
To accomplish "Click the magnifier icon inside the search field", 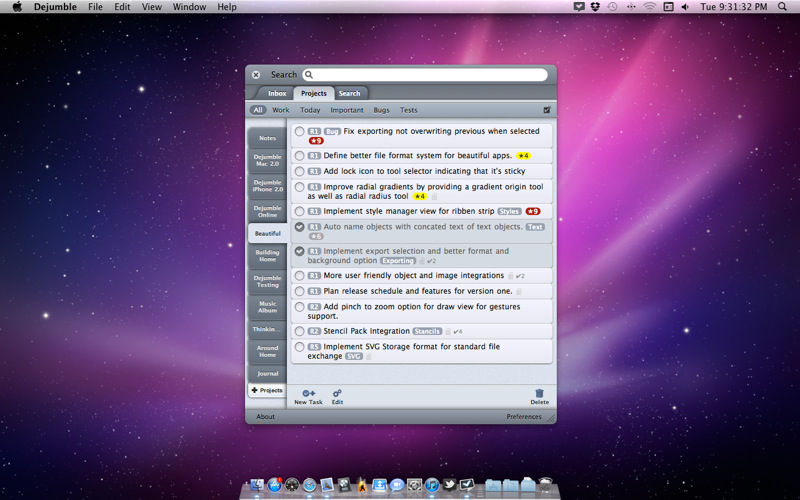I will pos(309,74).
